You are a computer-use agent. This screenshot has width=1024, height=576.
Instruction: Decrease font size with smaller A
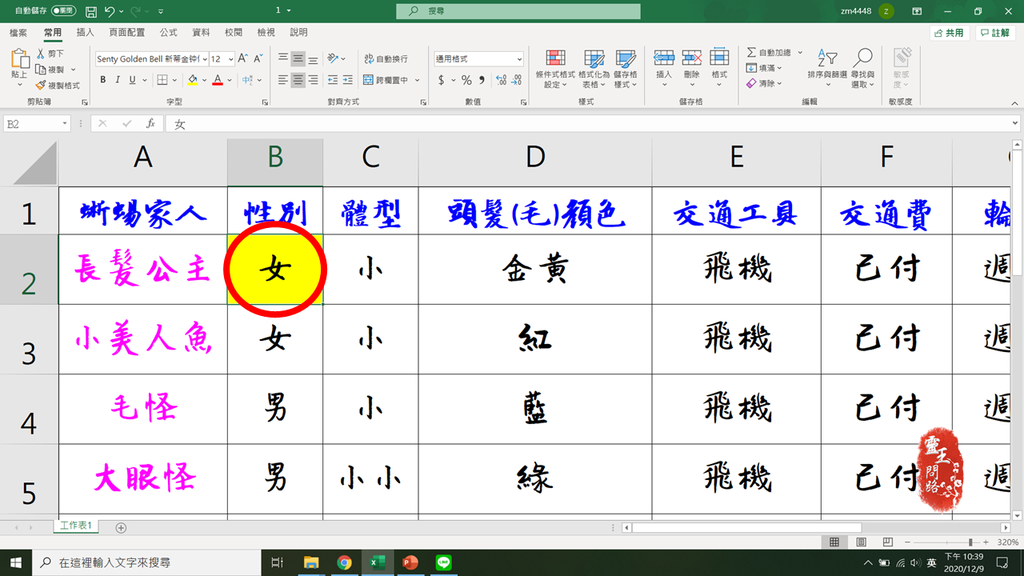[258, 58]
